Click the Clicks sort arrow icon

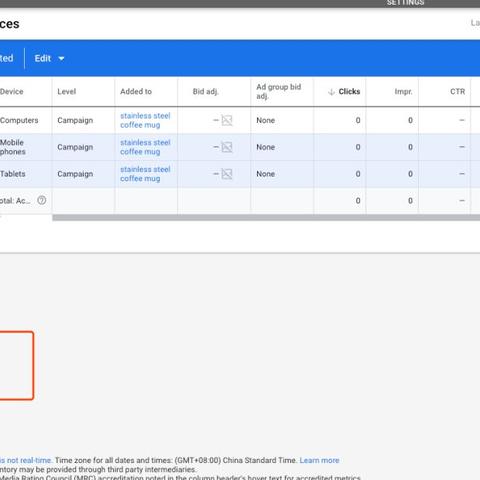331,92
